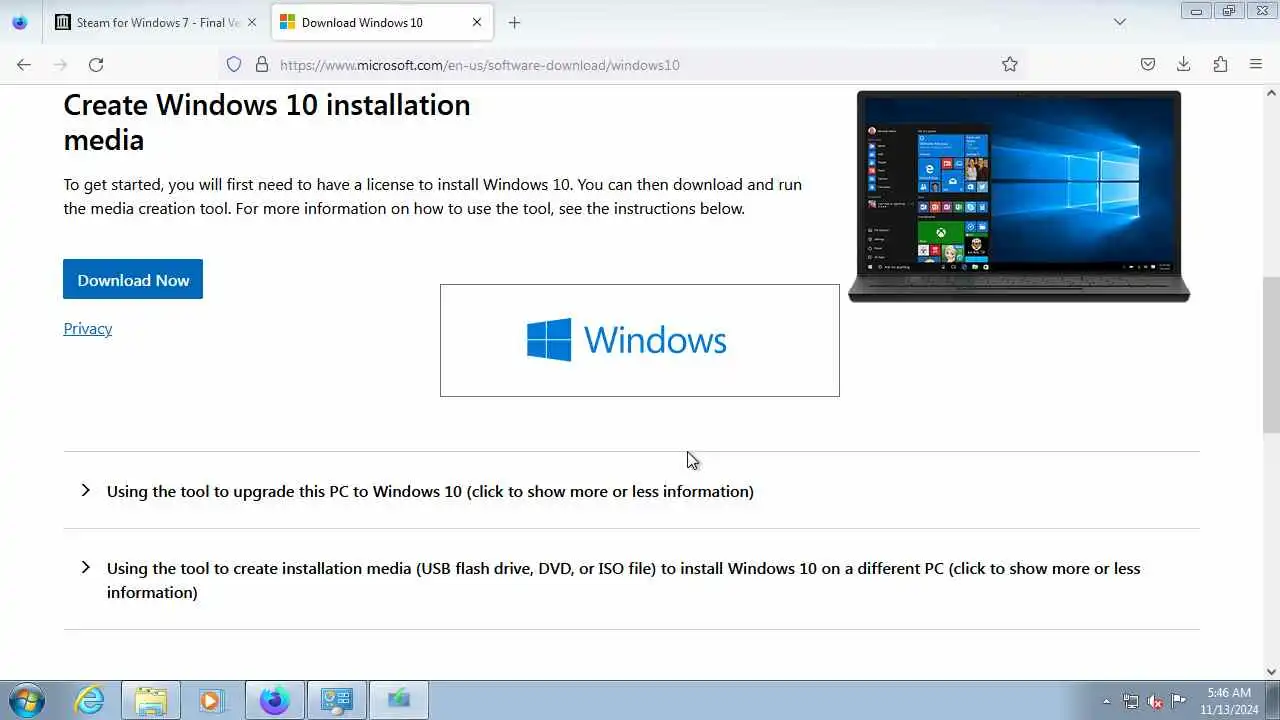Open the tracking protection shield icon
Image resolution: width=1280 pixels, height=720 pixels.
click(234, 65)
